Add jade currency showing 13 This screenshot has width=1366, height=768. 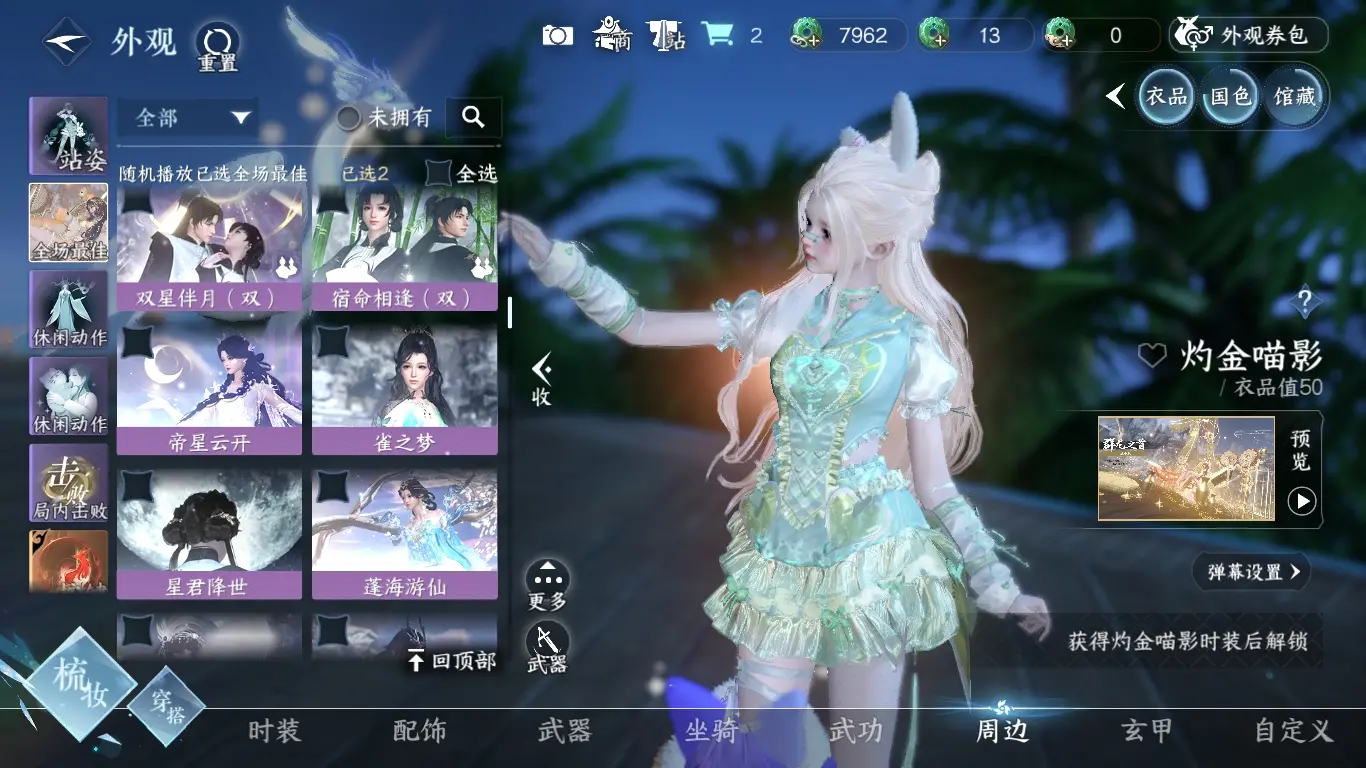tap(935, 36)
